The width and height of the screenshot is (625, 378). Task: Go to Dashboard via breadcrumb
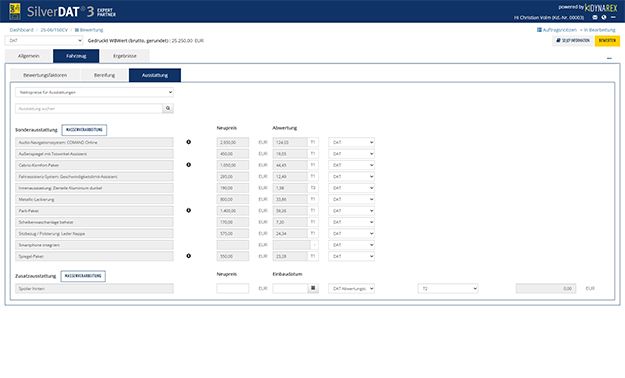[x=22, y=30]
